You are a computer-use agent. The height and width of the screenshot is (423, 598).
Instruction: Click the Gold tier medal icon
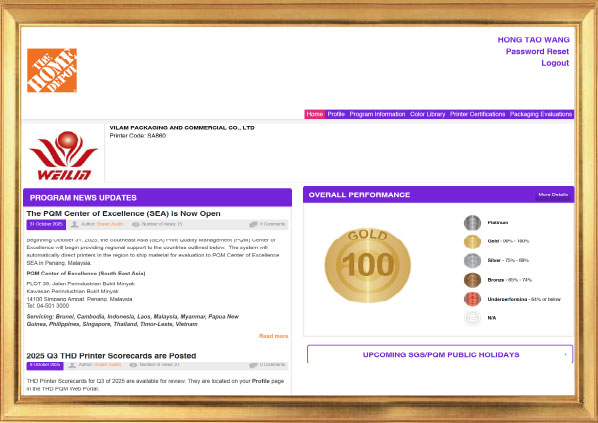pyautogui.click(x=472, y=241)
